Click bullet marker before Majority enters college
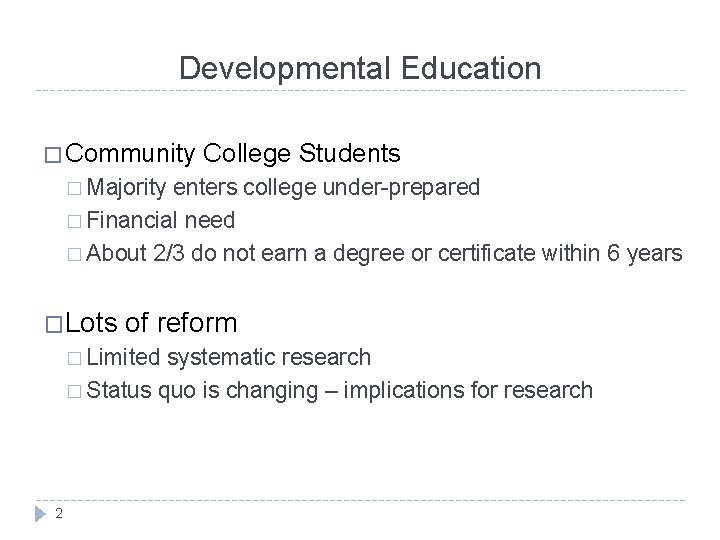 point(78,187)
